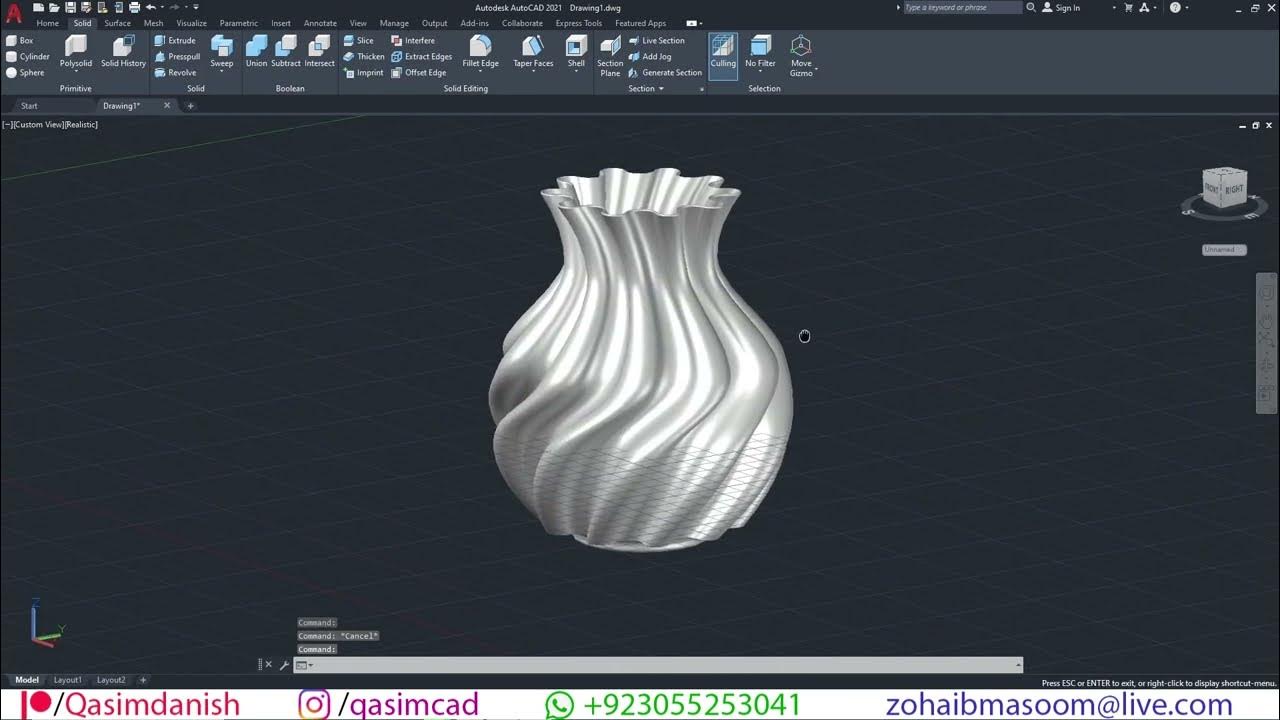Select the Extrude tool

175,41
